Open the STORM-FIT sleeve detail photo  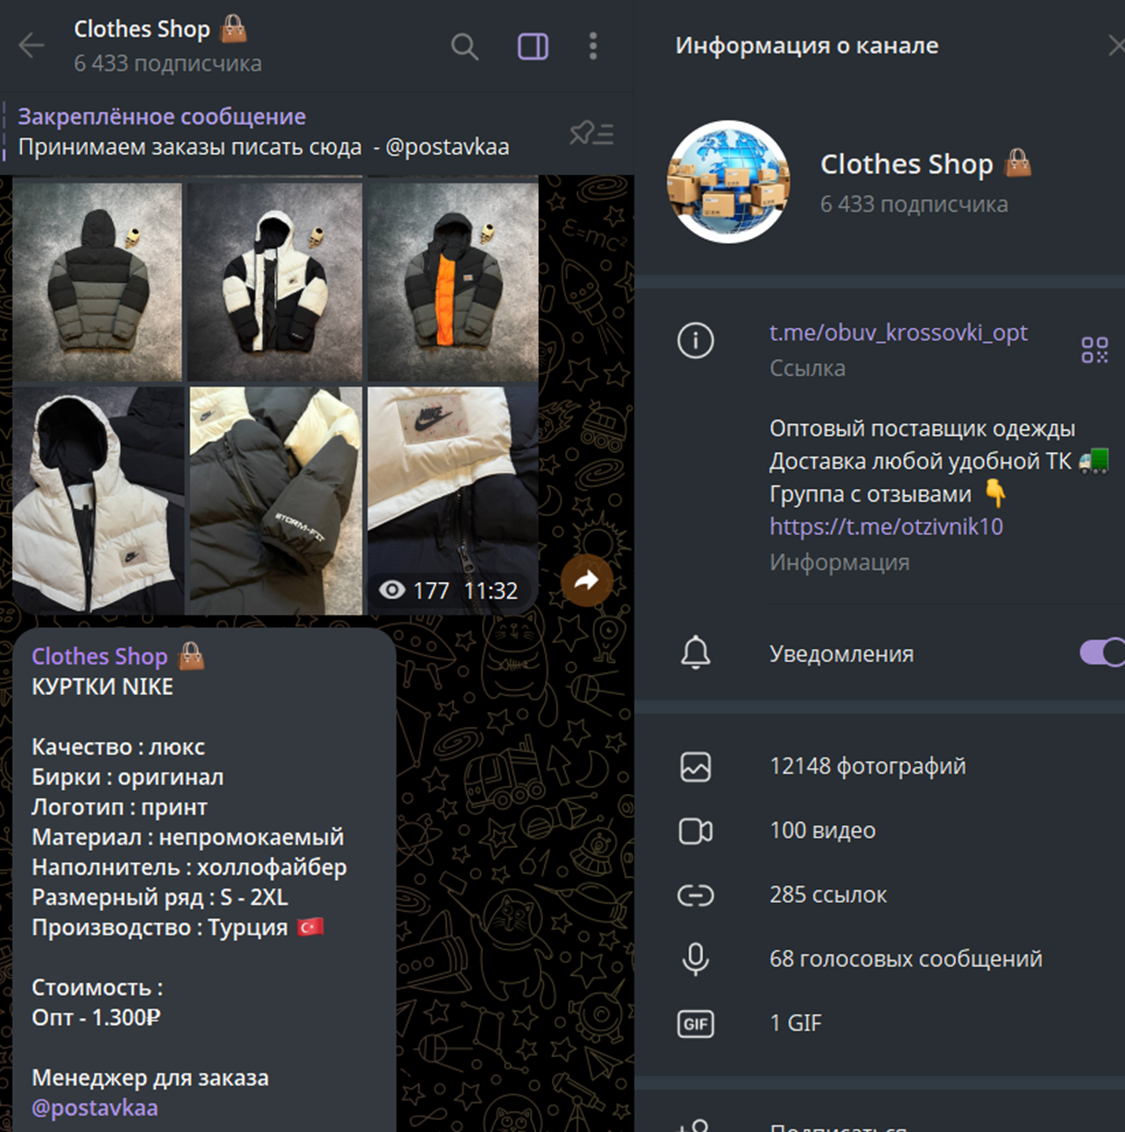(x=275, y=500)
